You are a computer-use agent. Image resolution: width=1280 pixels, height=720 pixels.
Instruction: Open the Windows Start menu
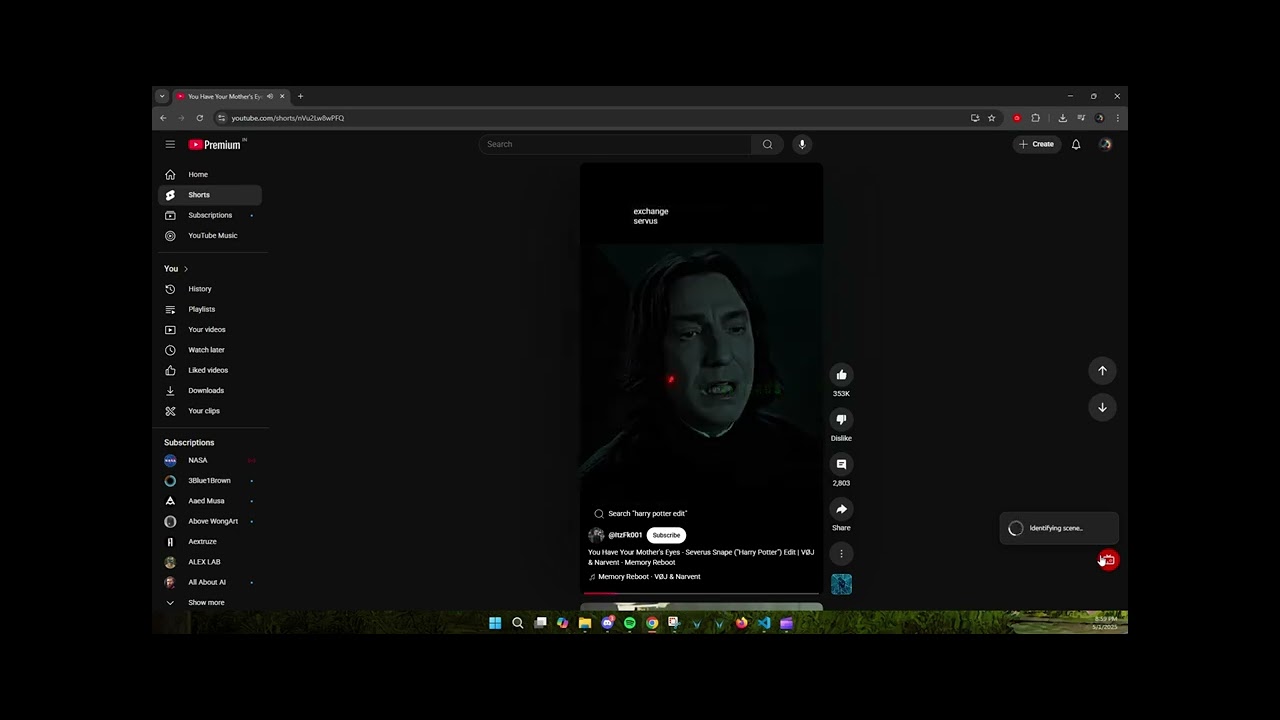point(495,623)
